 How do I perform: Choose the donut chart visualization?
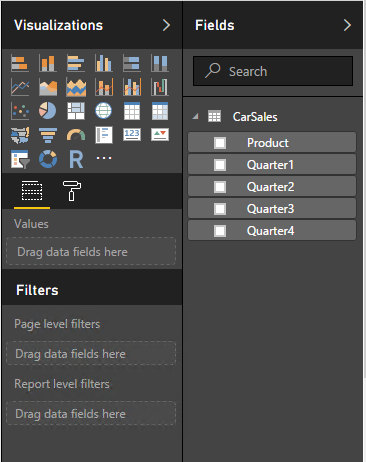(x=48, y=159)
